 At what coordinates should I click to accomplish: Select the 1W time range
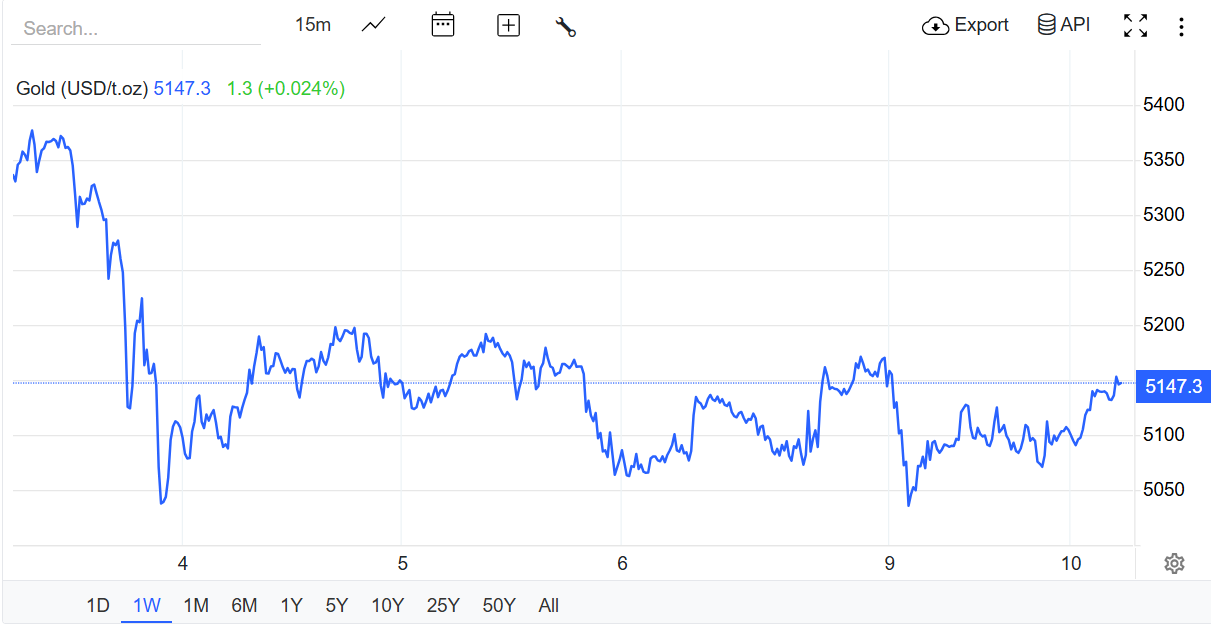[147, 605]
